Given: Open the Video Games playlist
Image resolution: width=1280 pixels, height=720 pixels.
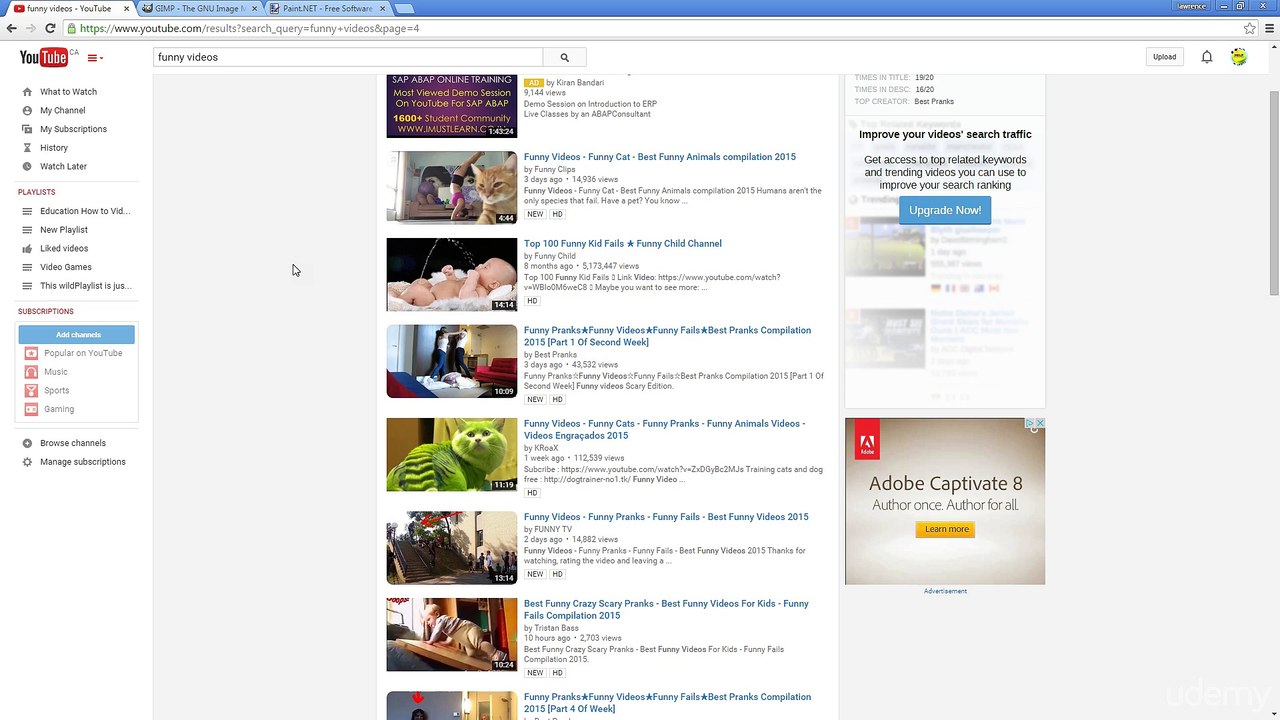Looking at the screenshot, I should point(66,267).
